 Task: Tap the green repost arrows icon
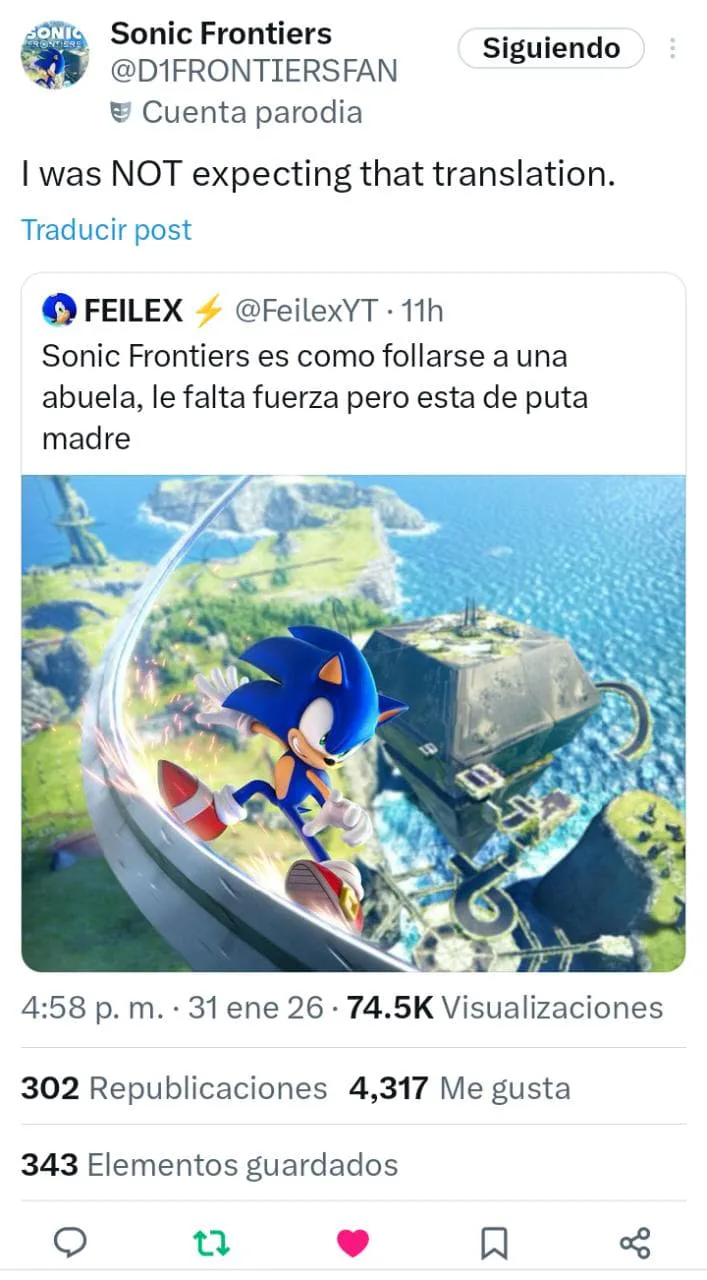pyautogui.click(x=211, y=1243)
